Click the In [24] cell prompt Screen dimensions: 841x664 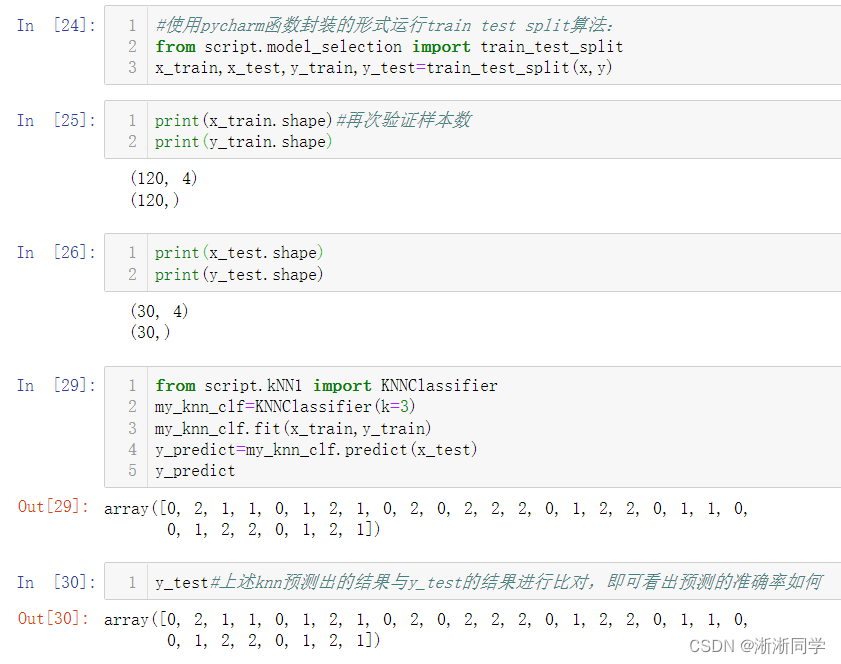pyautogui.click(x=56, y=25)
